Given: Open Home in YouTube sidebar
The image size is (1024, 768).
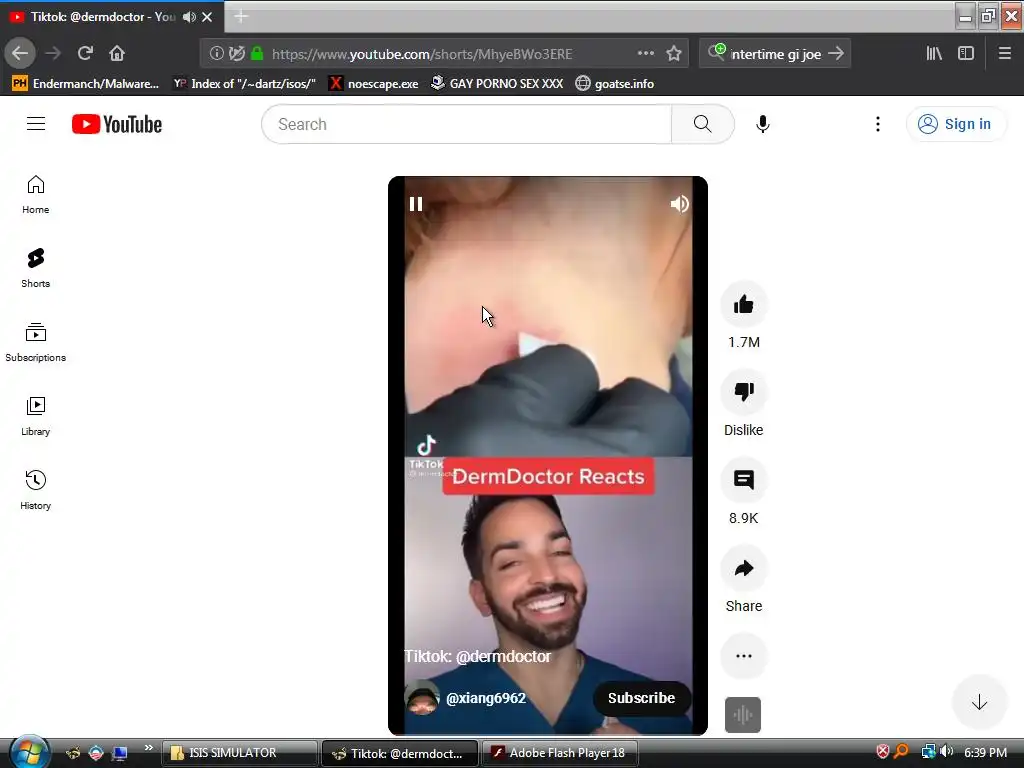Looking at the screenshot, I should tap(35, 195).
